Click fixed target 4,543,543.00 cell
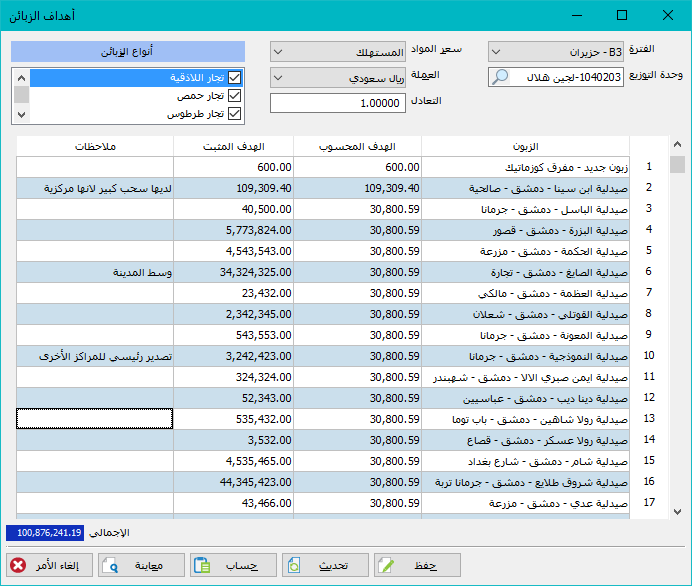This screenshot has height=586, width=692. click(x=233, y=251)
